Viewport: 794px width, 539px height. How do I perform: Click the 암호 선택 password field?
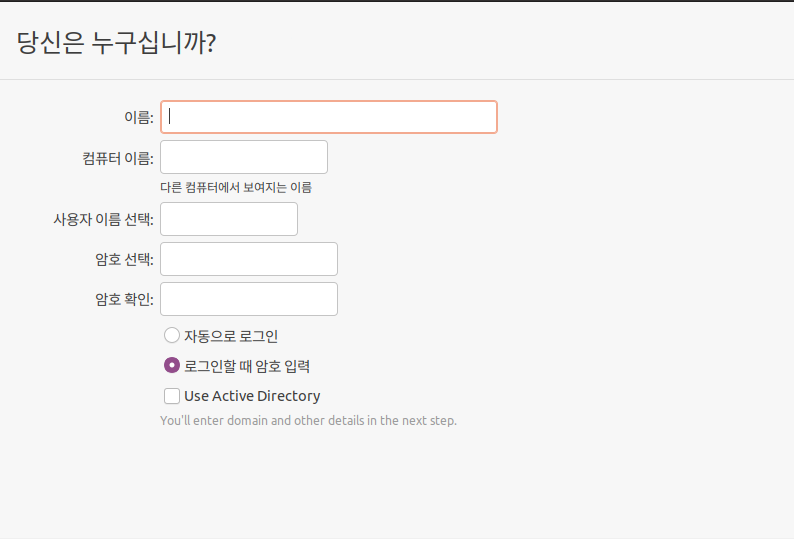click(x=249, y=259)
